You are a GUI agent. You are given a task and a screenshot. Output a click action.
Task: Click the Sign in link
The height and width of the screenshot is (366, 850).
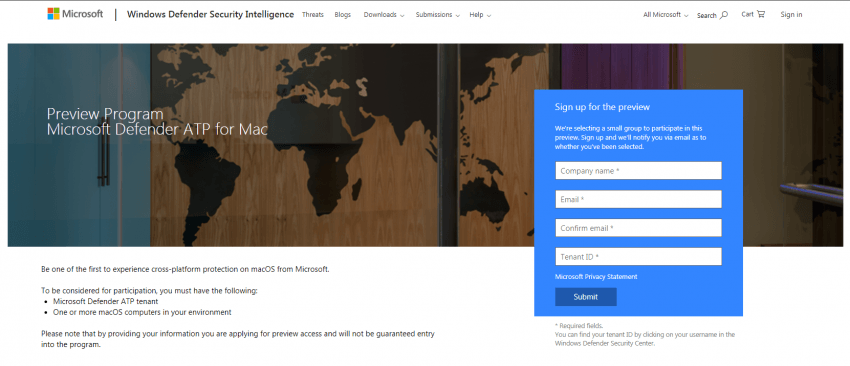click(x=791, y=15)
